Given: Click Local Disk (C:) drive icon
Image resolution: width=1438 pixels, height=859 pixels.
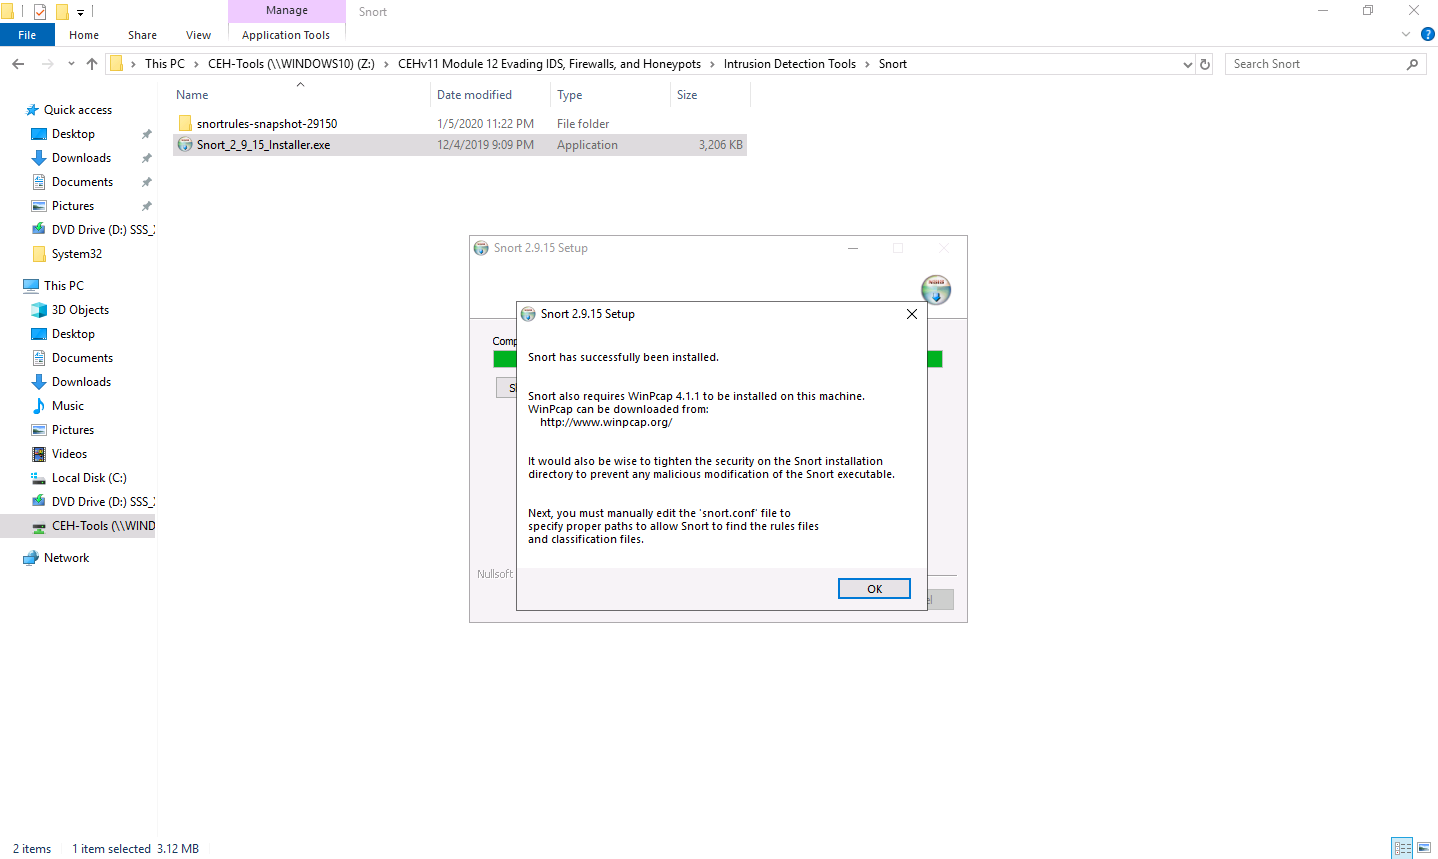Looking at the screenshot, I should click(x=39, y=478).
